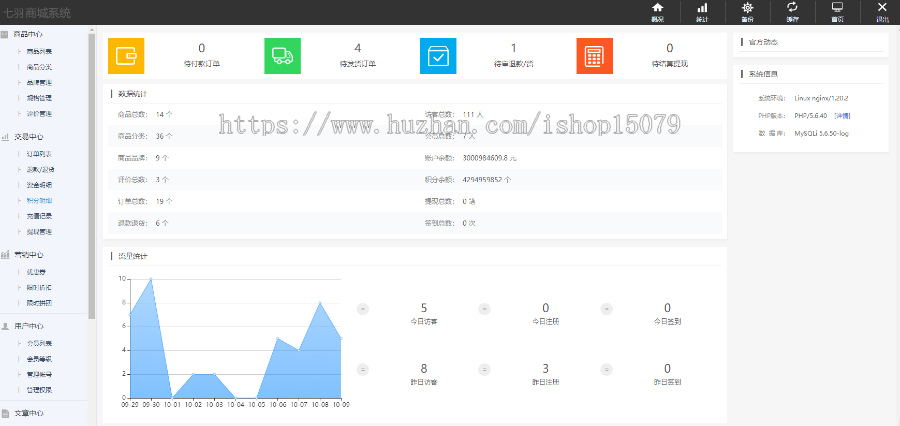Collapse the 用户中心 sidebar group

pyautogui.click(x=29, y=326)
